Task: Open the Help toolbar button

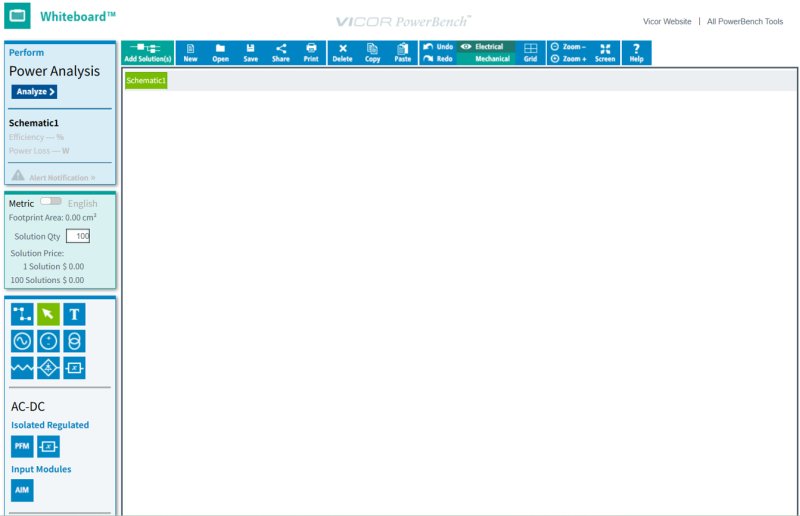Action: pos(636,53)
